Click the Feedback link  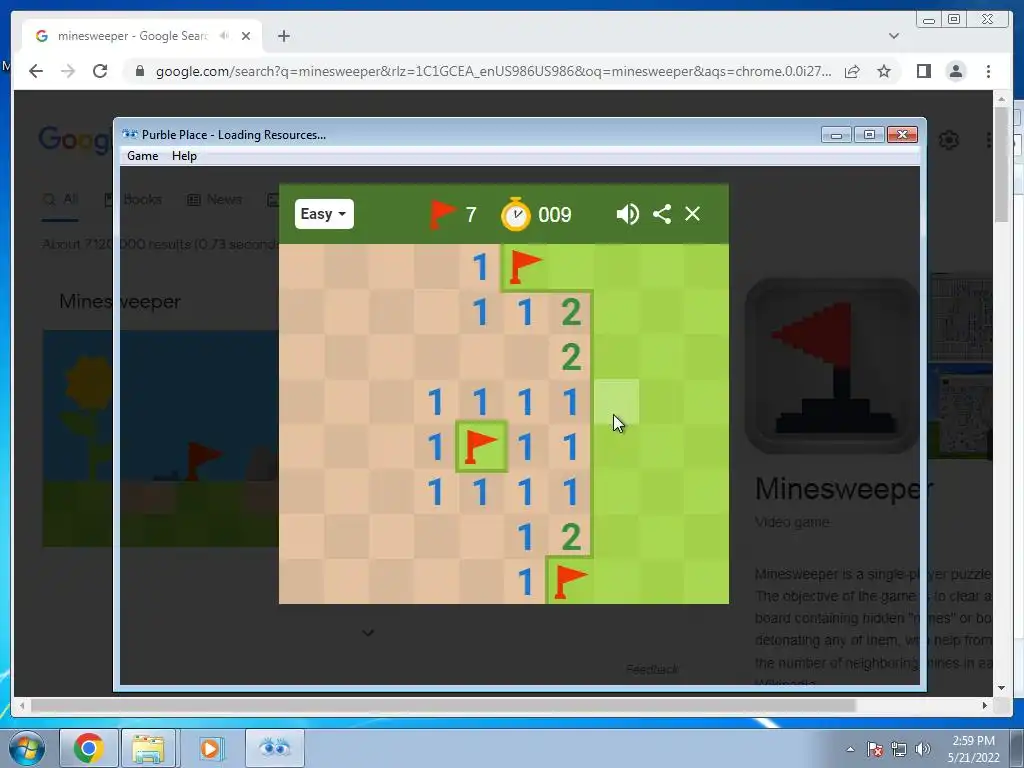point(652,669)
